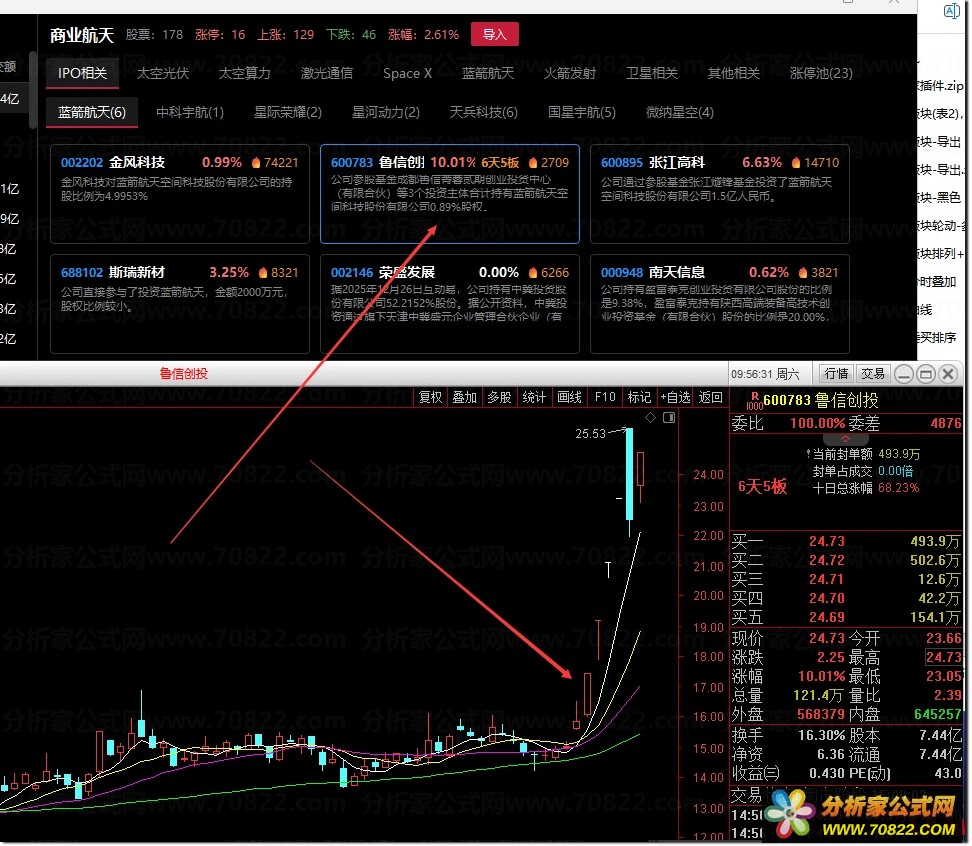Switch to the 卫星相关 tab

tap(652, 73)
